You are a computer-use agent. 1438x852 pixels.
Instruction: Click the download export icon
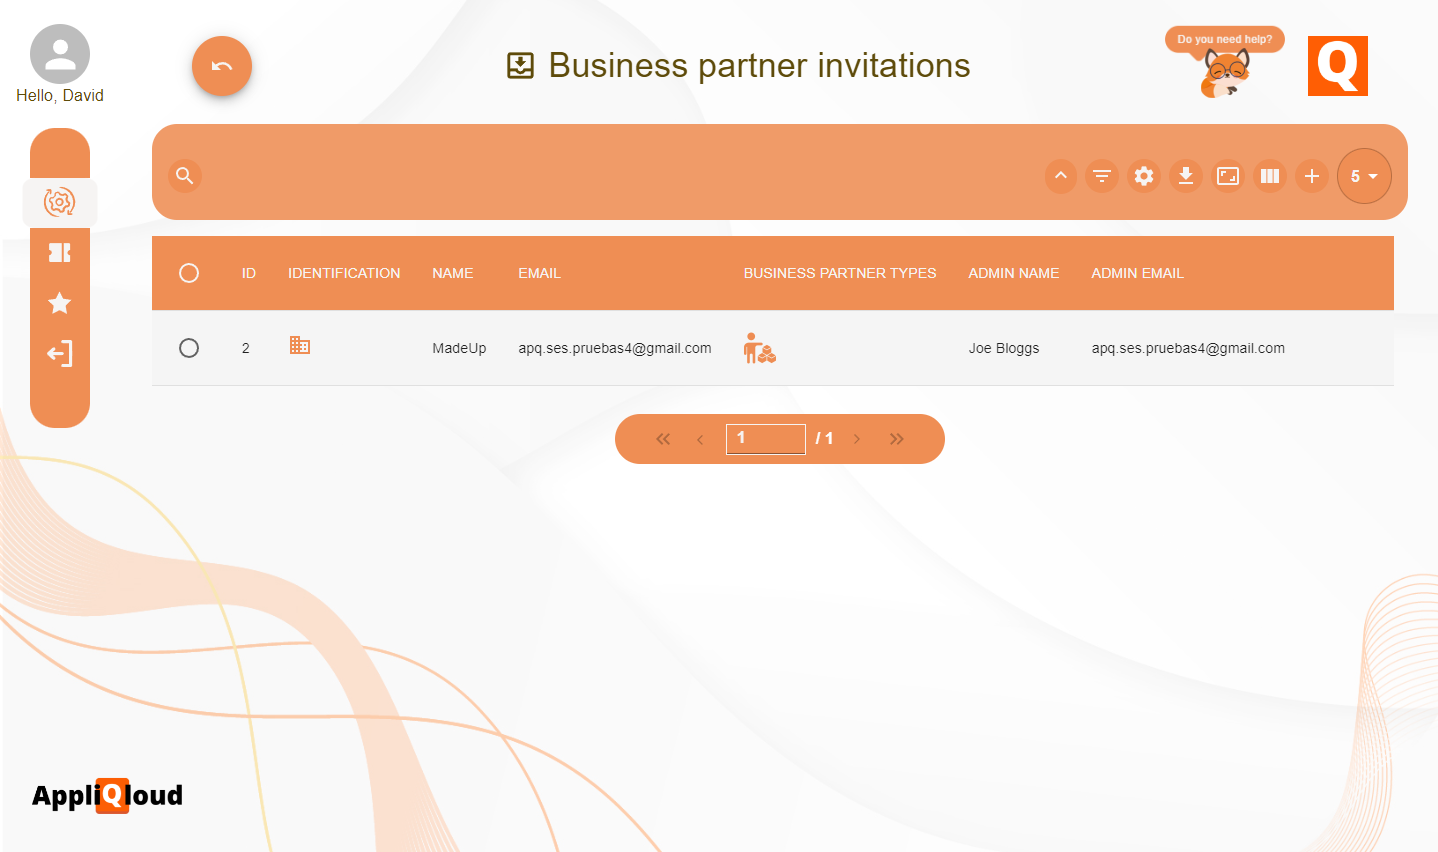pyautogui.click(x=1186, y=176)
